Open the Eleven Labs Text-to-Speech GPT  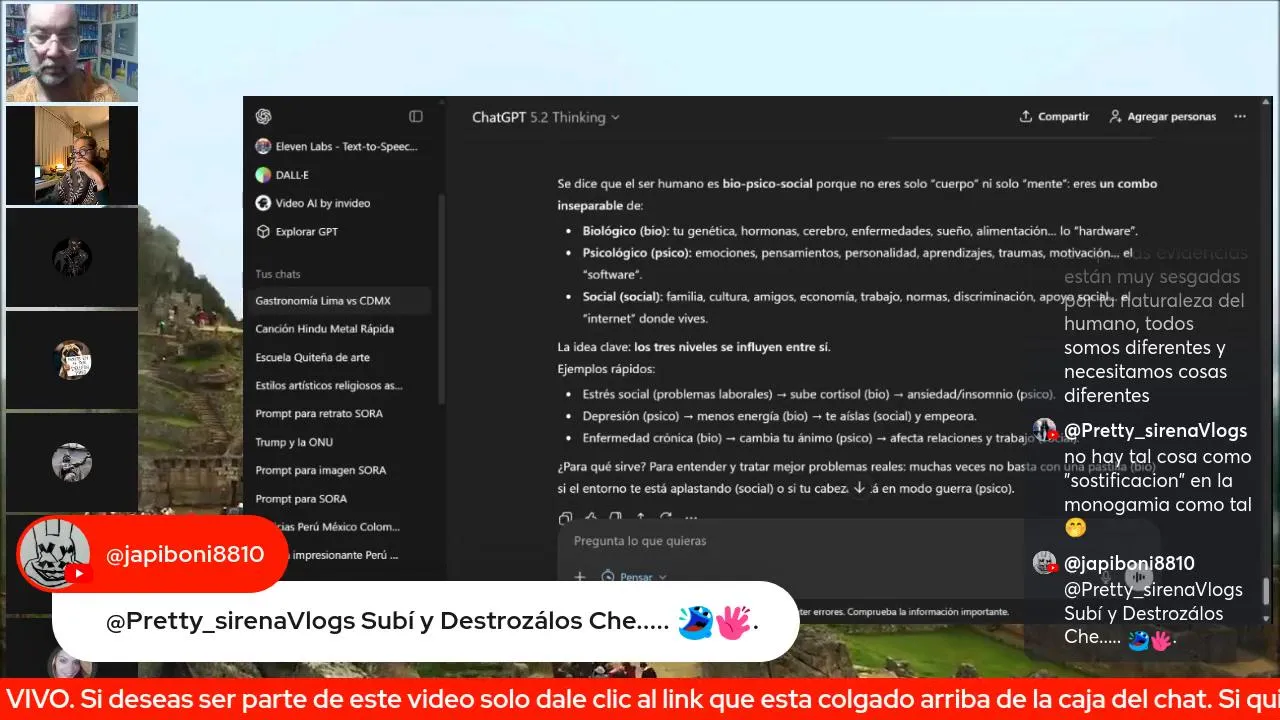pos(337,146)
